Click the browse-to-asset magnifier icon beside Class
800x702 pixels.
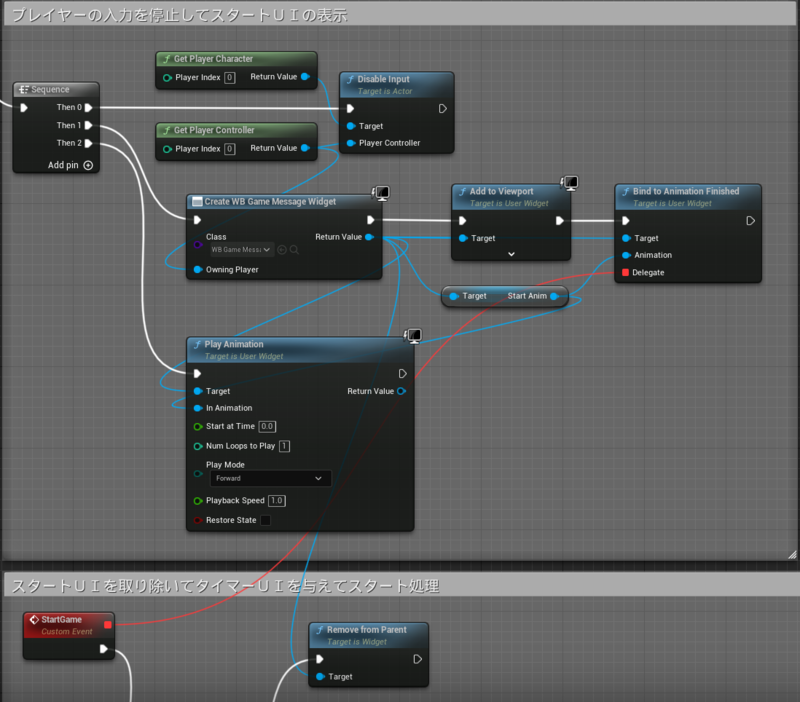point(294,250)
